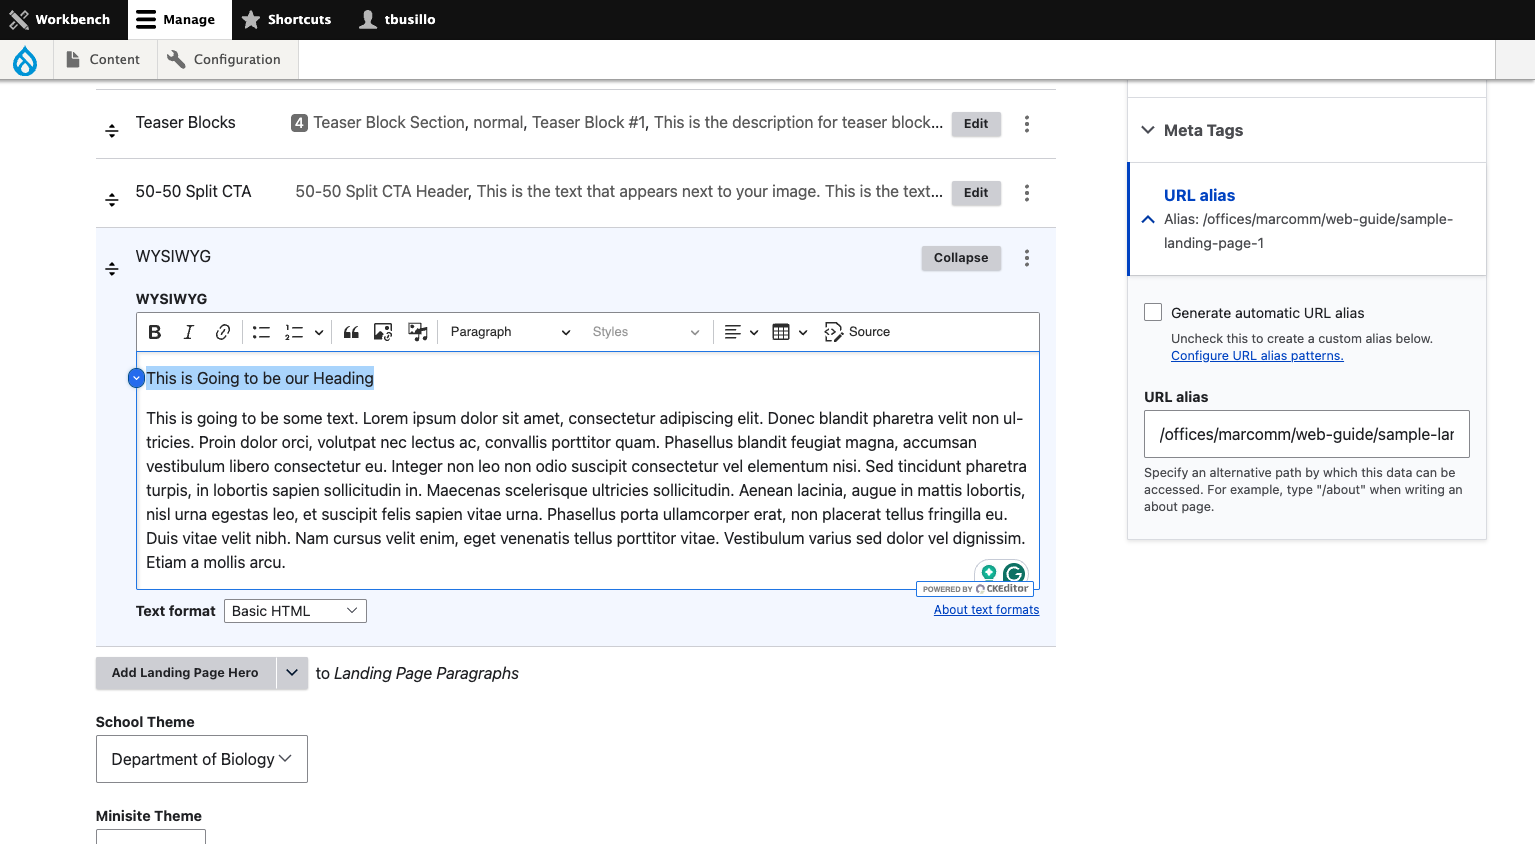The image size is (1535, 844).
Task: Click the Drupal drop logo
Action: [25, 60]
